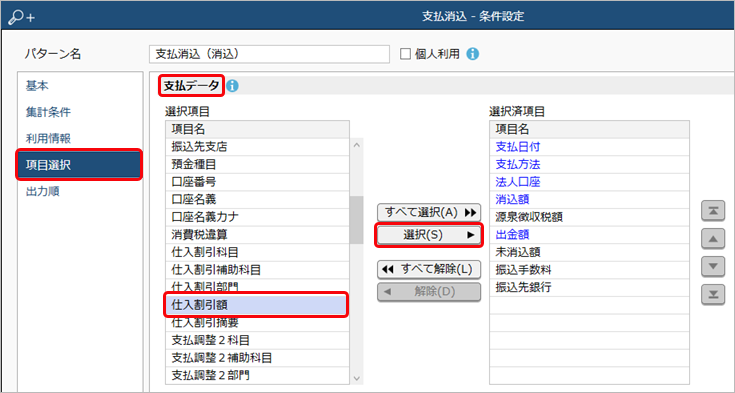Move selected item up one position
Viewport: 735px width, 393px height.
point(713,239)
